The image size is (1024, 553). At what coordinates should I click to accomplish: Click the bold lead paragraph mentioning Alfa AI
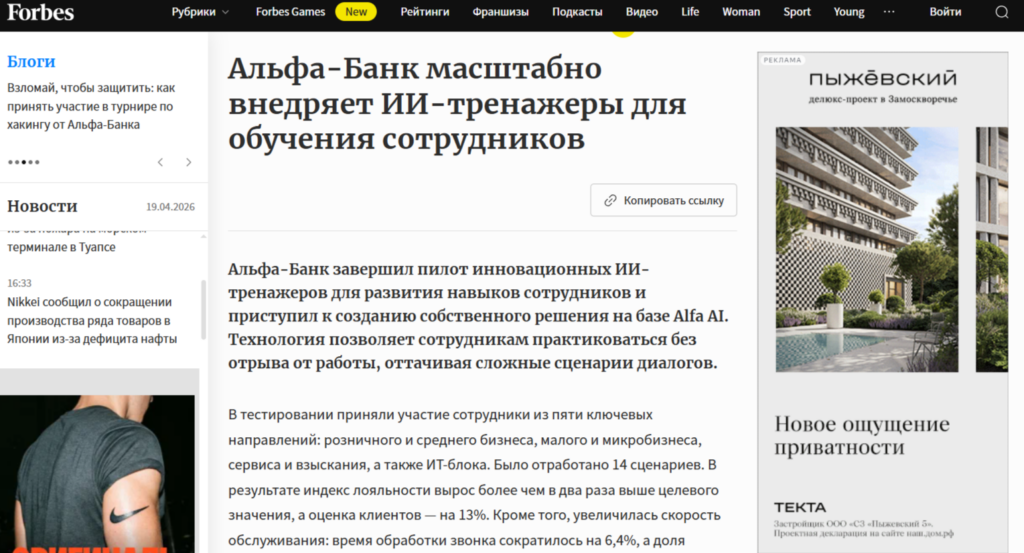478,316
